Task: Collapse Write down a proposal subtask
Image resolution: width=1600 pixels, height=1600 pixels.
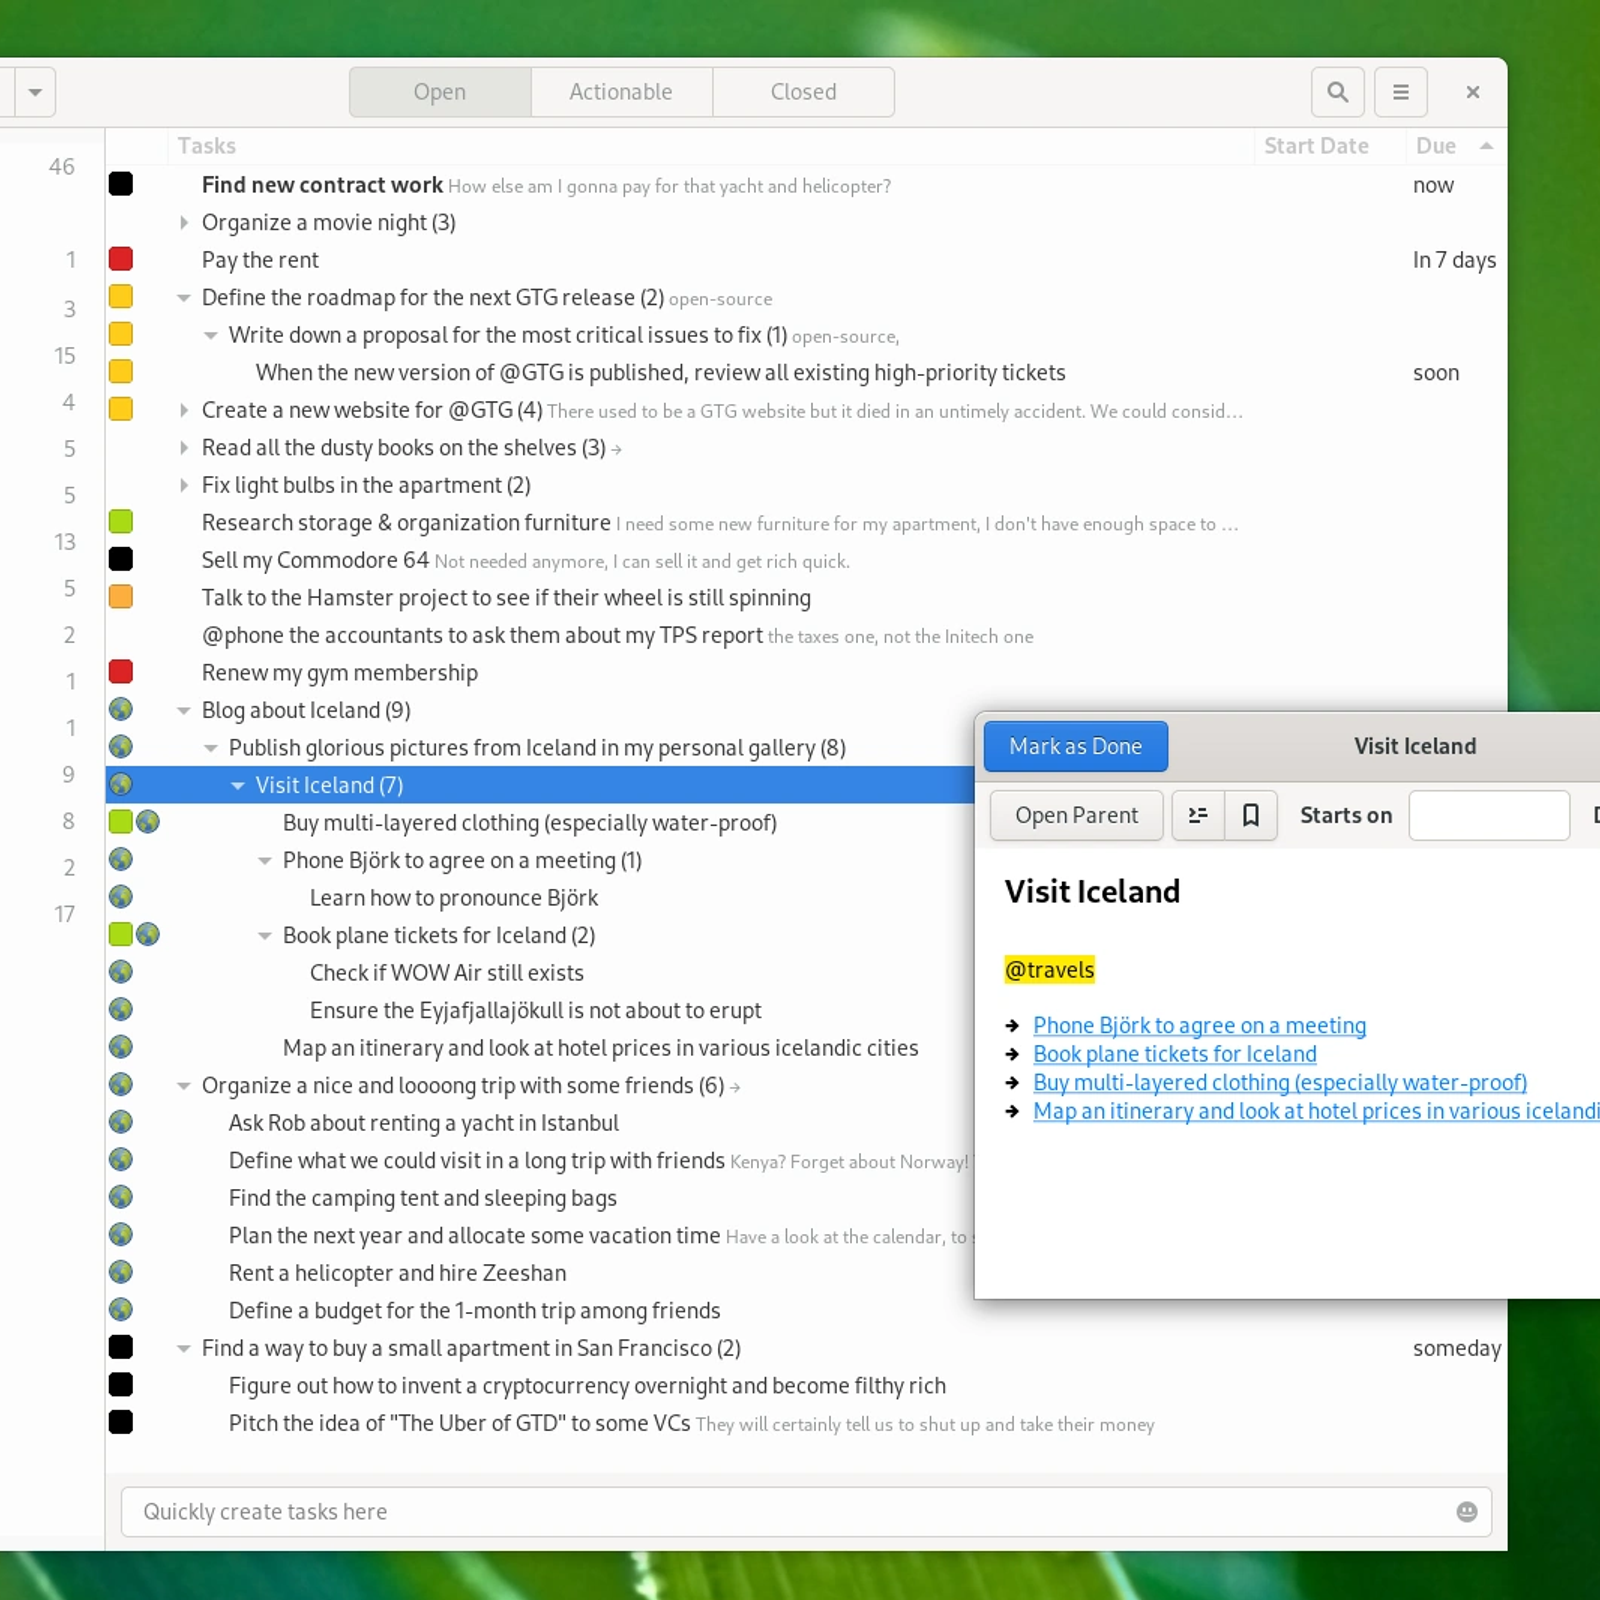Action: pos(211,335)
